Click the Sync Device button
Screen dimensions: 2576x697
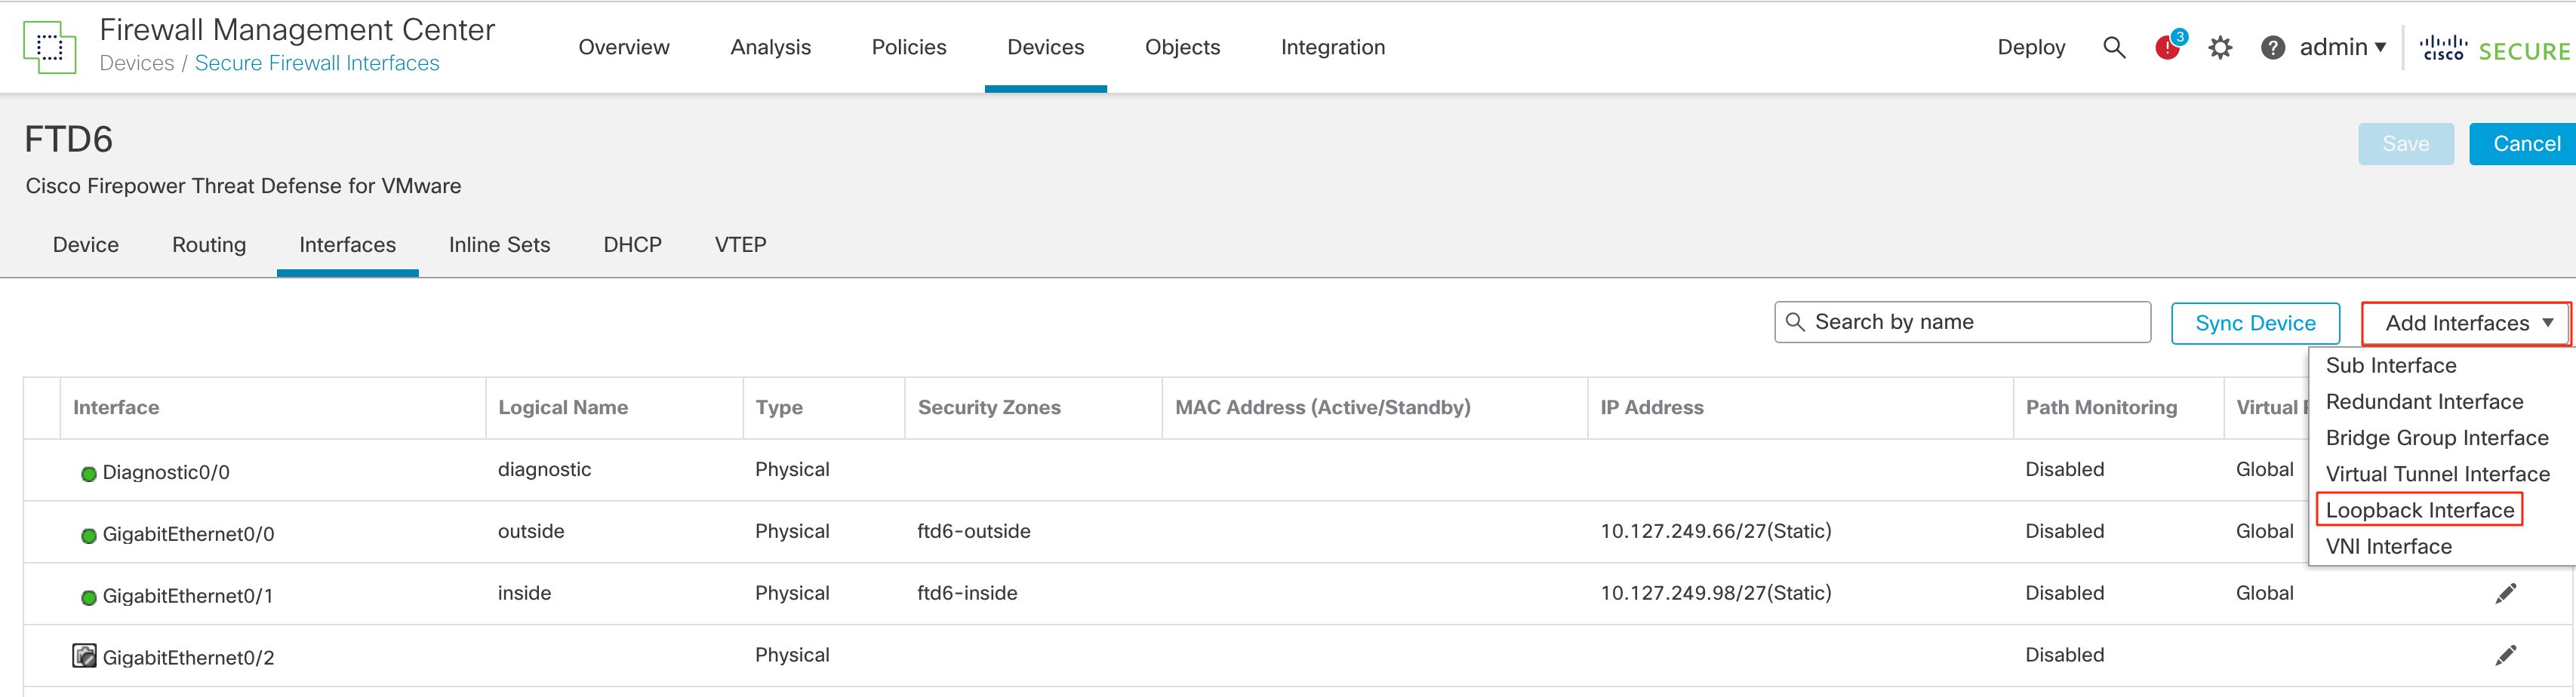(x=2255, y=322)
